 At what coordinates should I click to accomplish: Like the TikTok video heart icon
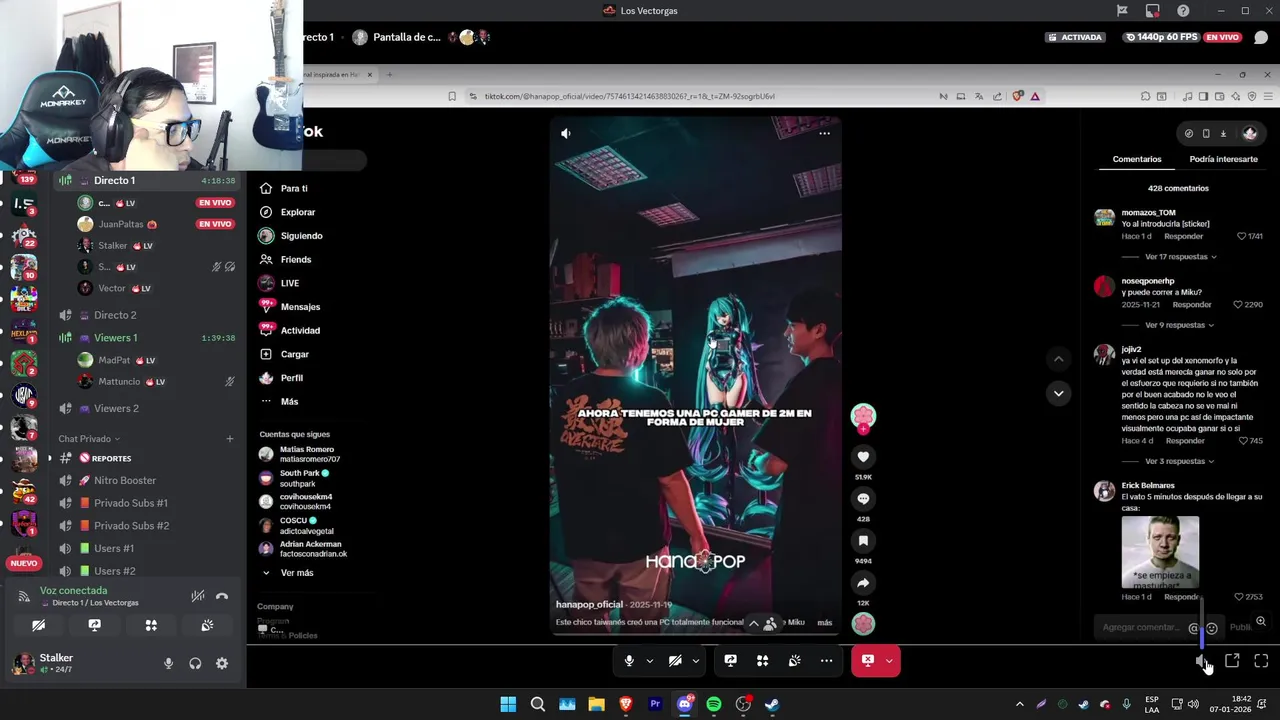863,457
